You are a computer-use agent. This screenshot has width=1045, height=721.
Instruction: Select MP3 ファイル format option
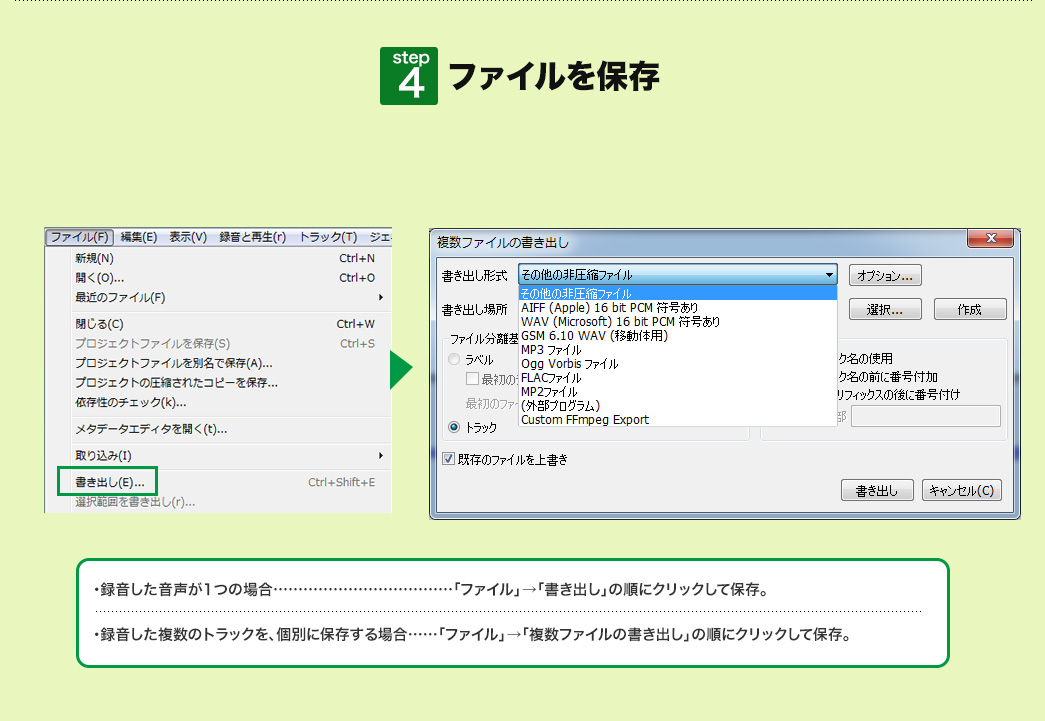pos(677,349)
